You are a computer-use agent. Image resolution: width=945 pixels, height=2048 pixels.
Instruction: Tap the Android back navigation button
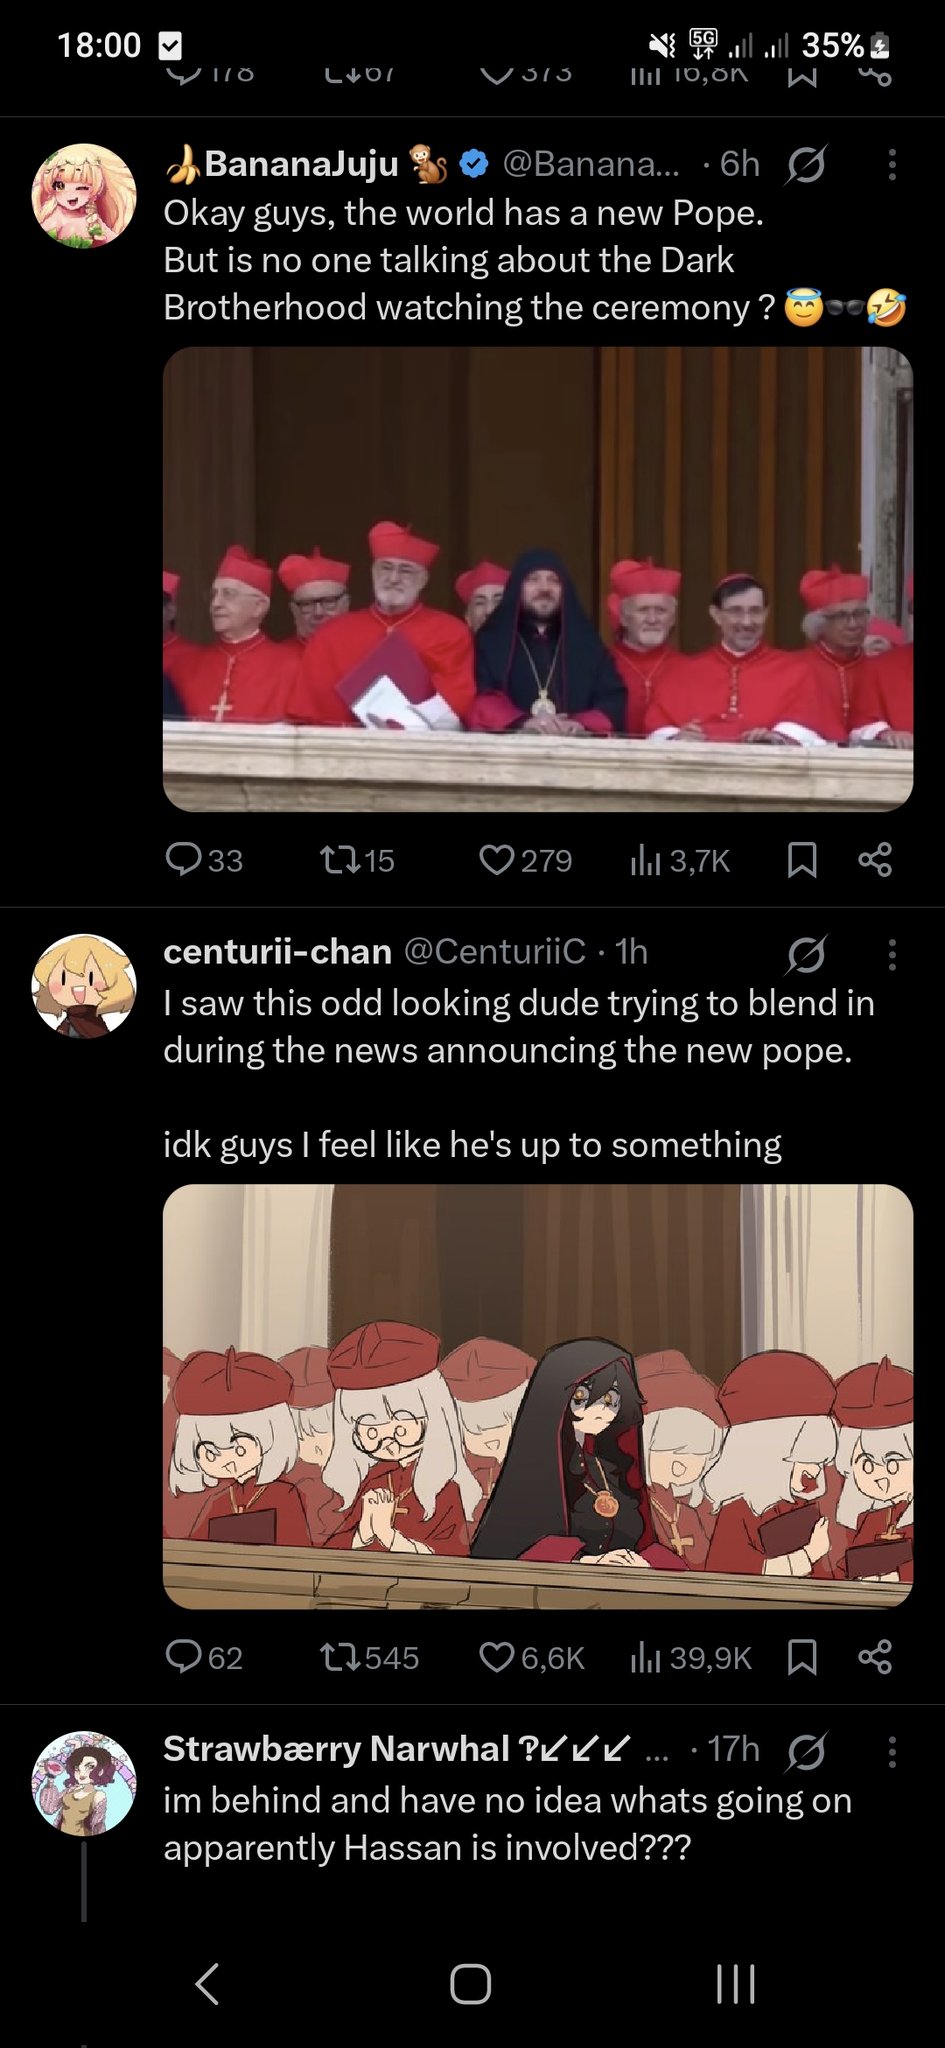(207, 1984)
